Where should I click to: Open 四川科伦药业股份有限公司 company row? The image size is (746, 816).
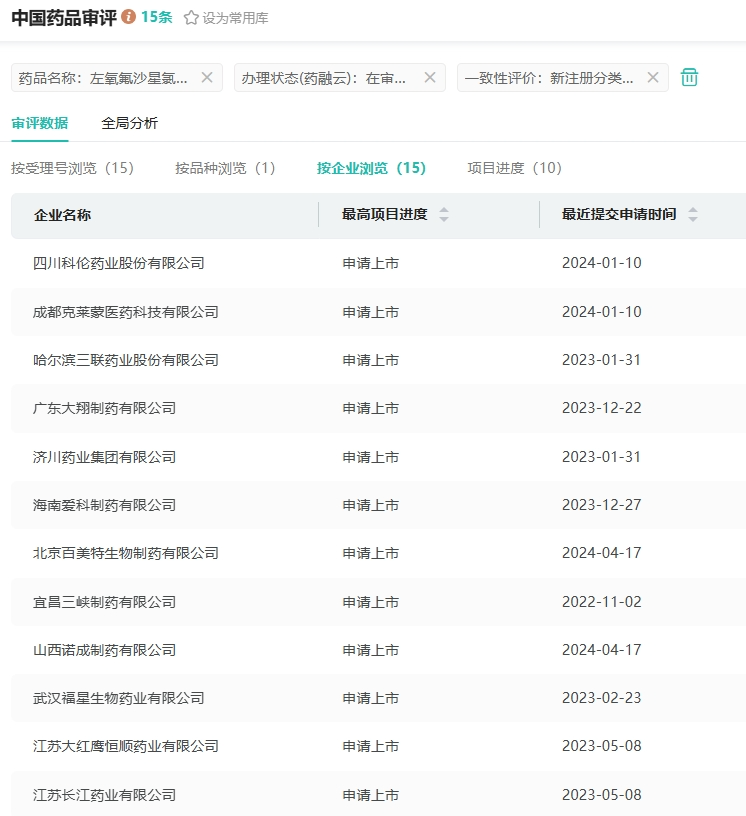118,263
